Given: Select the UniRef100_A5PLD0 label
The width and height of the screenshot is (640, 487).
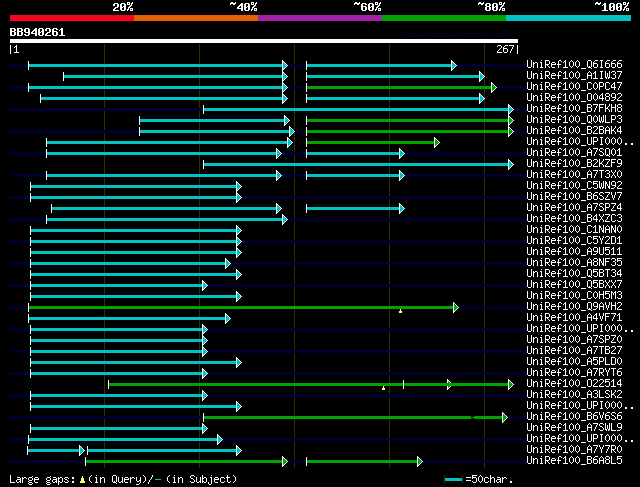Looking at the screenshot, I should (x=574, y=362).
